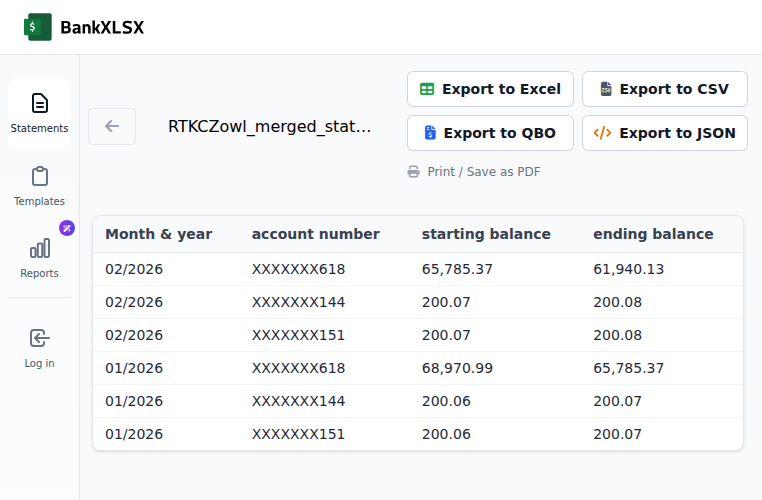Image resolution: width=762 pixels, height=500 pixels.
Task: Click the BankXLSX green logo icon
Action: (x=38, y=27)
